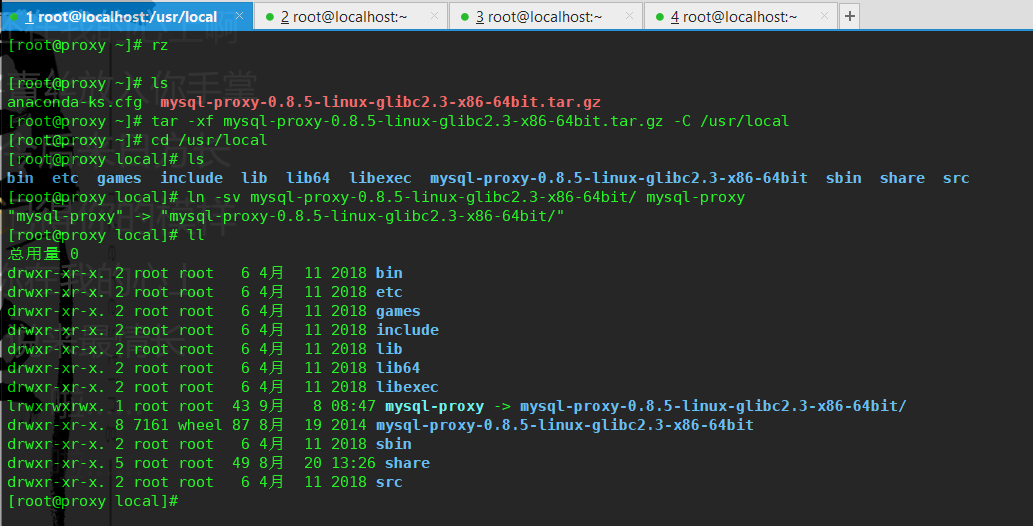Click 'games' in the horizontal ls listing
The width and height of the screenshot is (1033, 526).
(x=119, y=178)
